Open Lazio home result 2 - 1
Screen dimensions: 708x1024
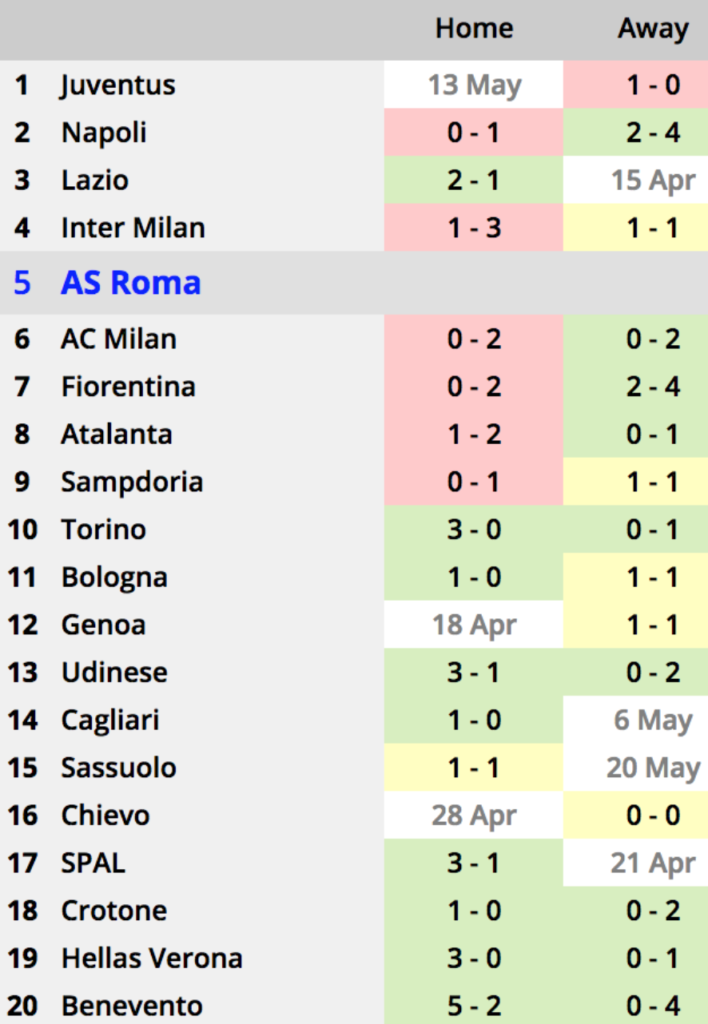point(474,180)
